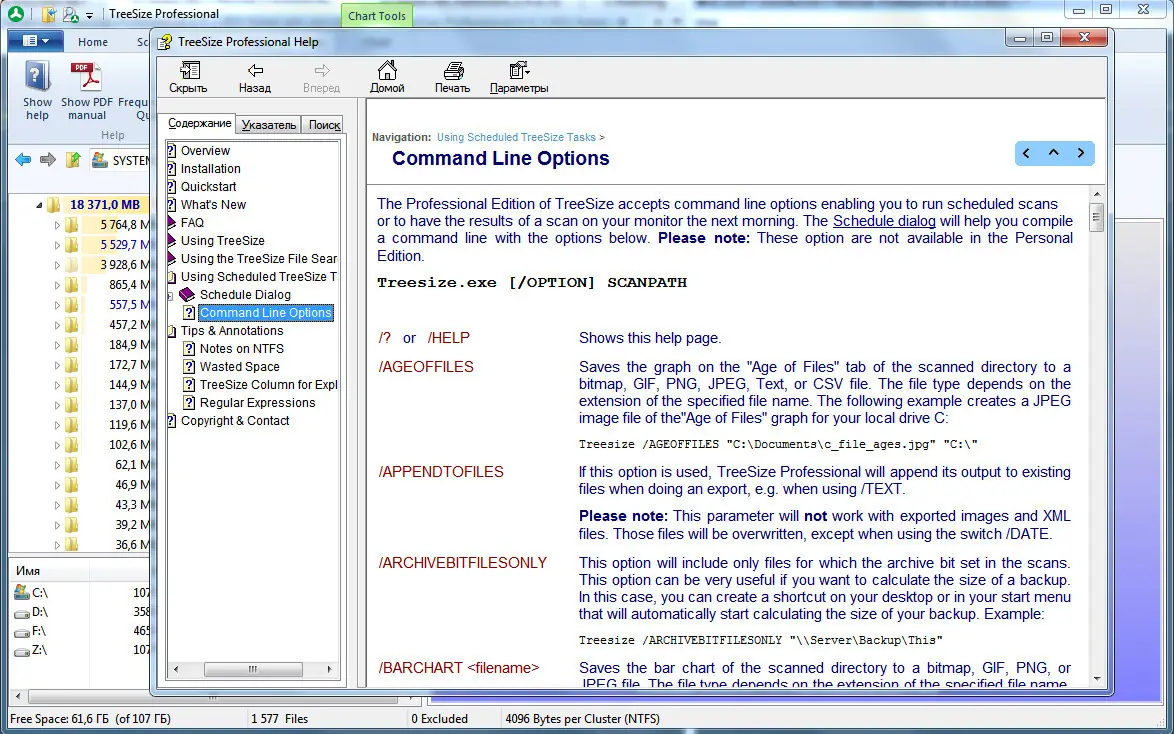Click 1 577 Files status entry

[x=279, y=718]
